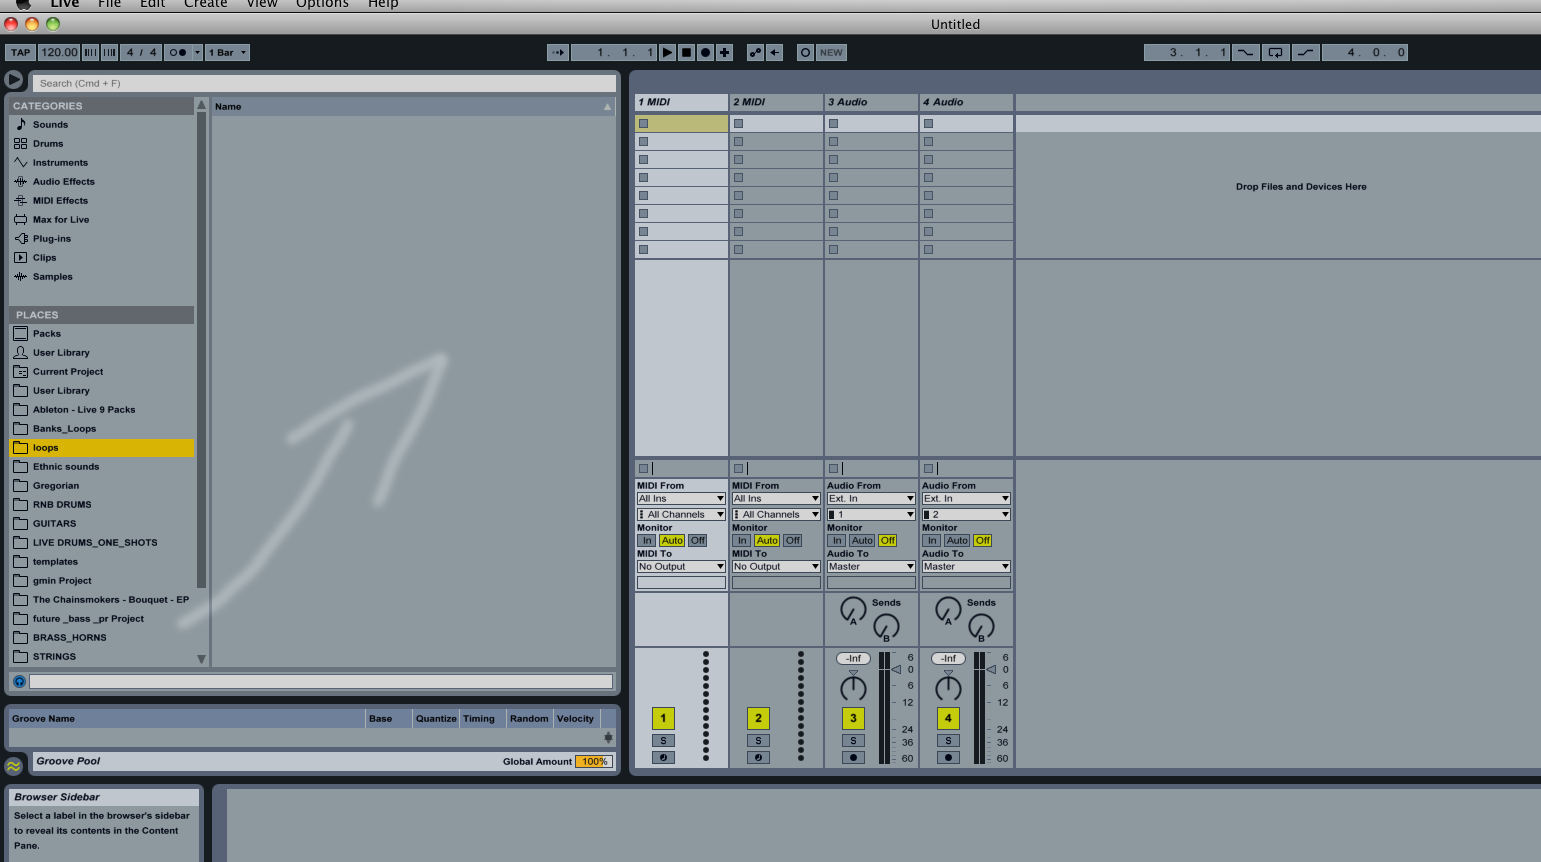This screenshot has width=1541, height=862.
Task: Open the MIDI Effects browser category
Action: coord(60,200)
